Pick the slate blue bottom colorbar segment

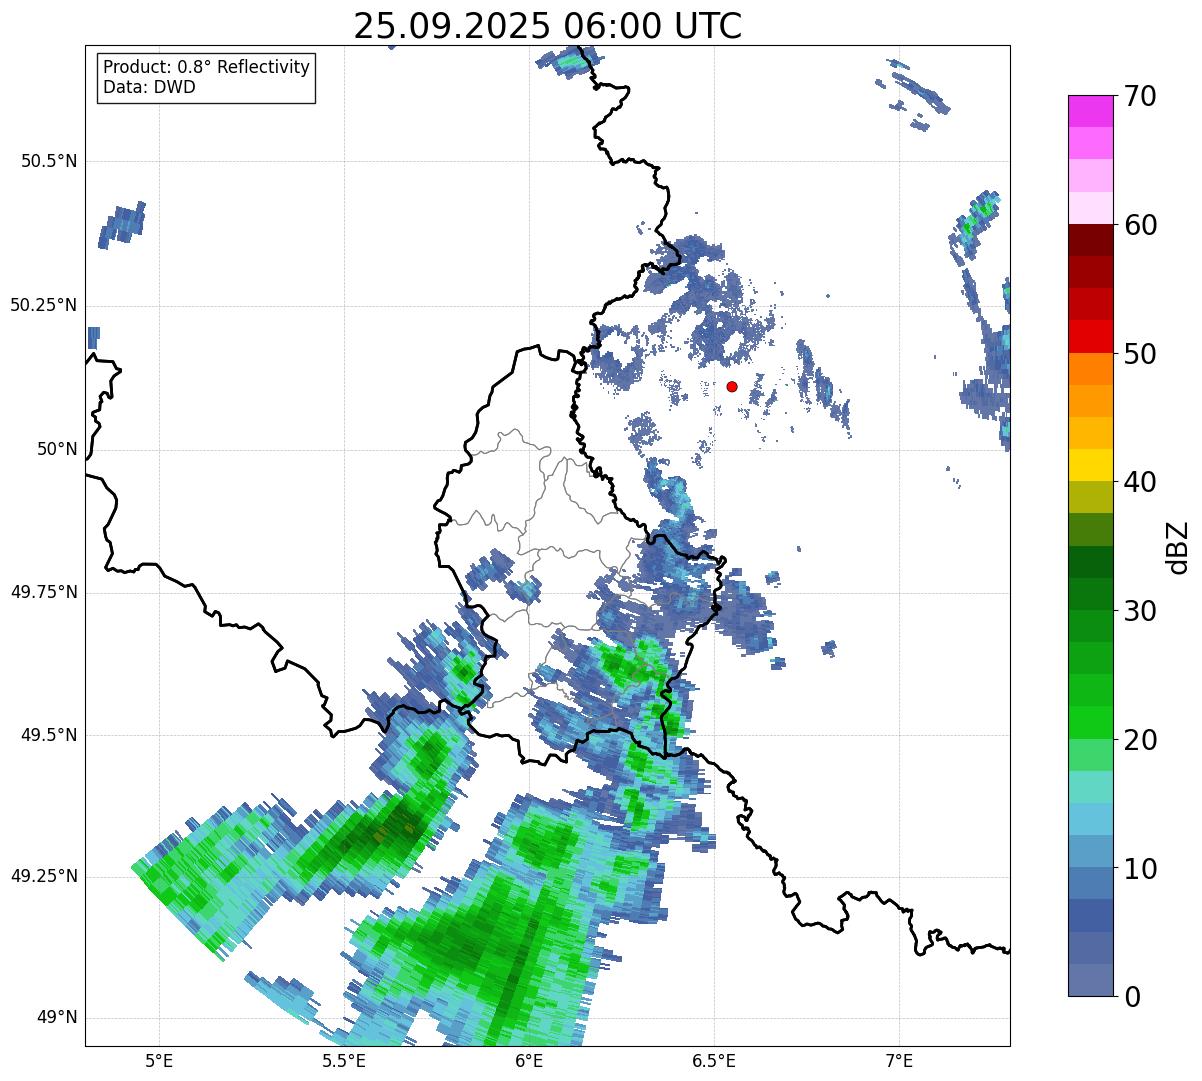click(1091, 980)
